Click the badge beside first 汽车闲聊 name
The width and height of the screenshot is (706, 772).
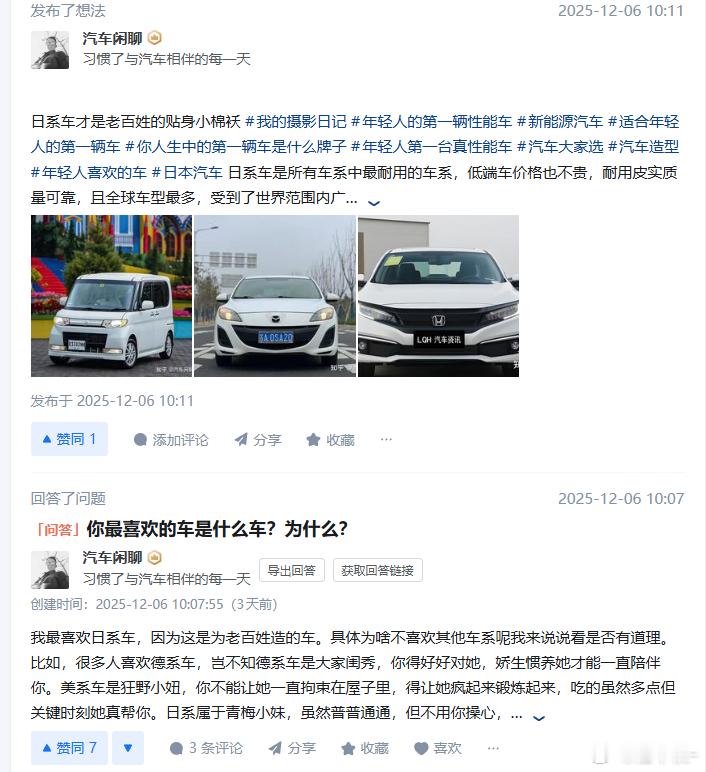tap(155, 38)
